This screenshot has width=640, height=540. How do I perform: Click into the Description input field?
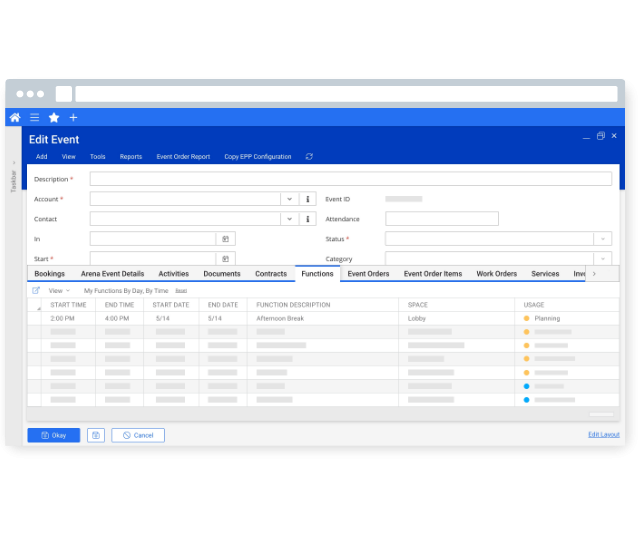(350, 179)
